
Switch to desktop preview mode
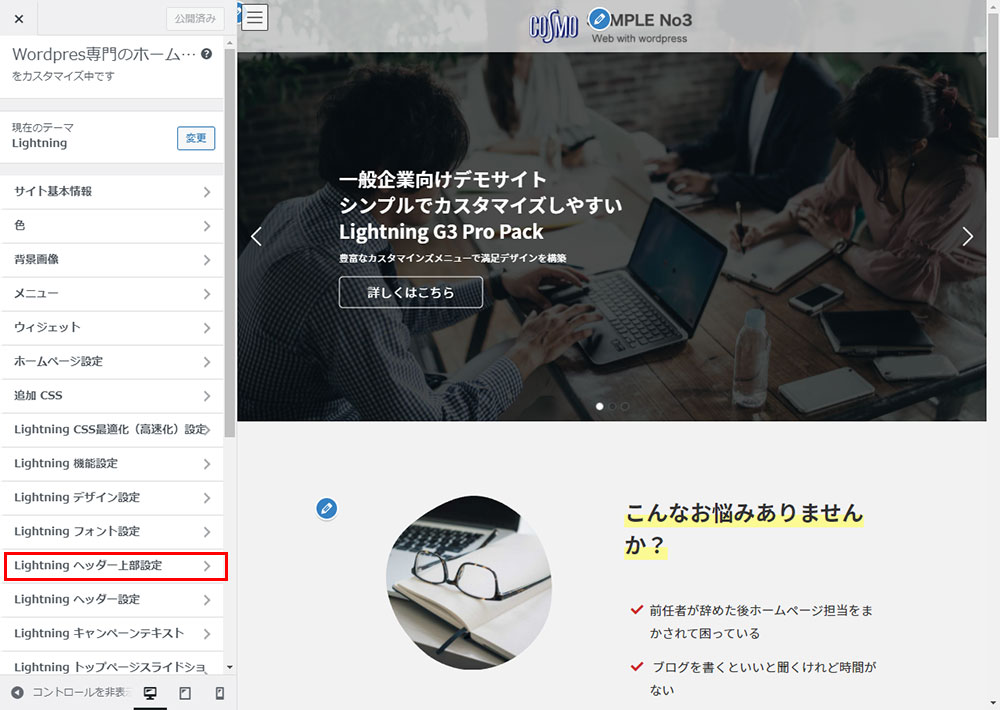pos(151,693)
